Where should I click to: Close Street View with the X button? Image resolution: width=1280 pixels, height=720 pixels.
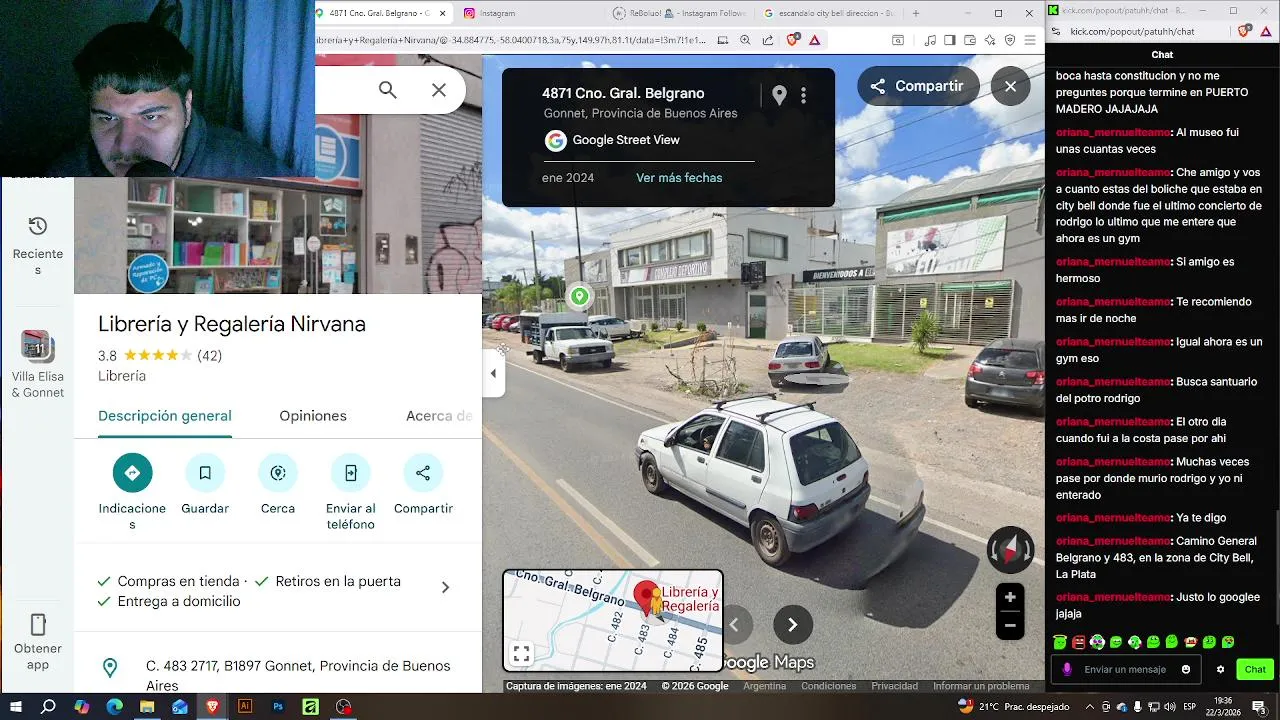[1010, 86]
